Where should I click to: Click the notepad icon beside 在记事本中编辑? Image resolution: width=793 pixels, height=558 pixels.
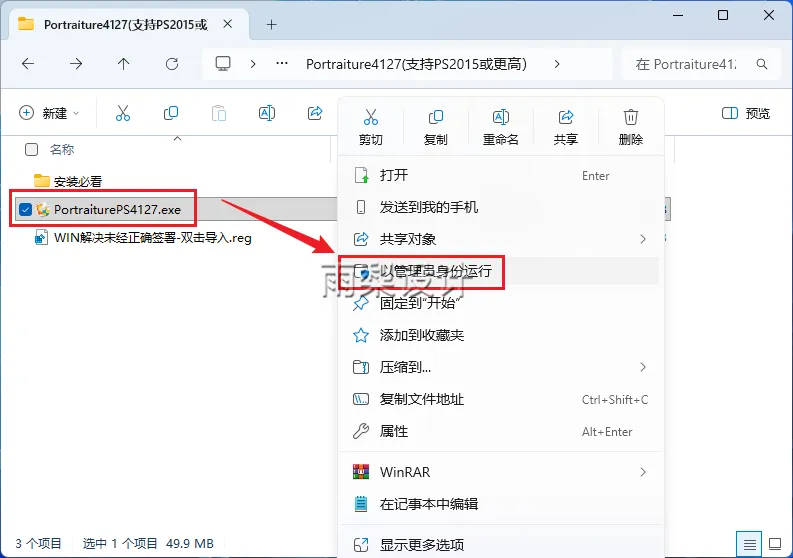coord(361,504)
